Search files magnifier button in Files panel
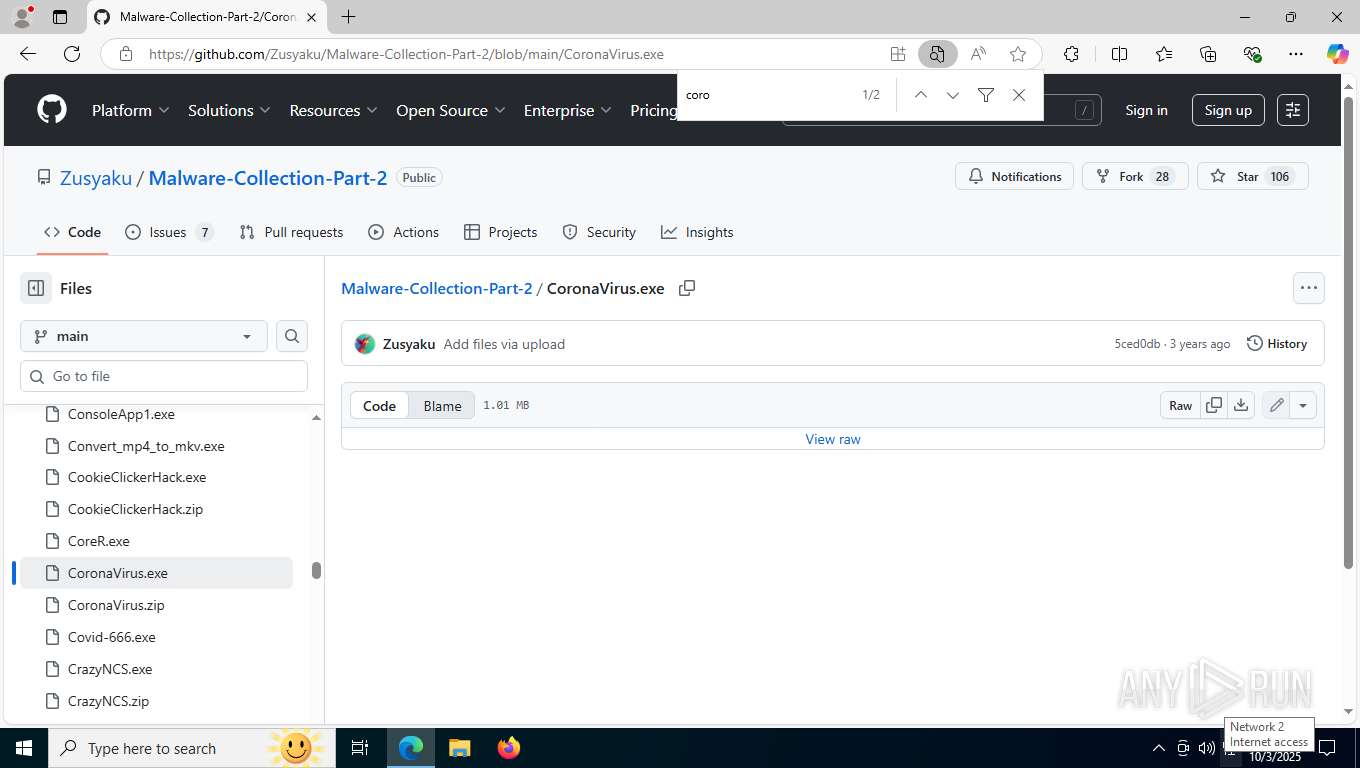The height and width of the screenshot is (768, 1360). 292,336
